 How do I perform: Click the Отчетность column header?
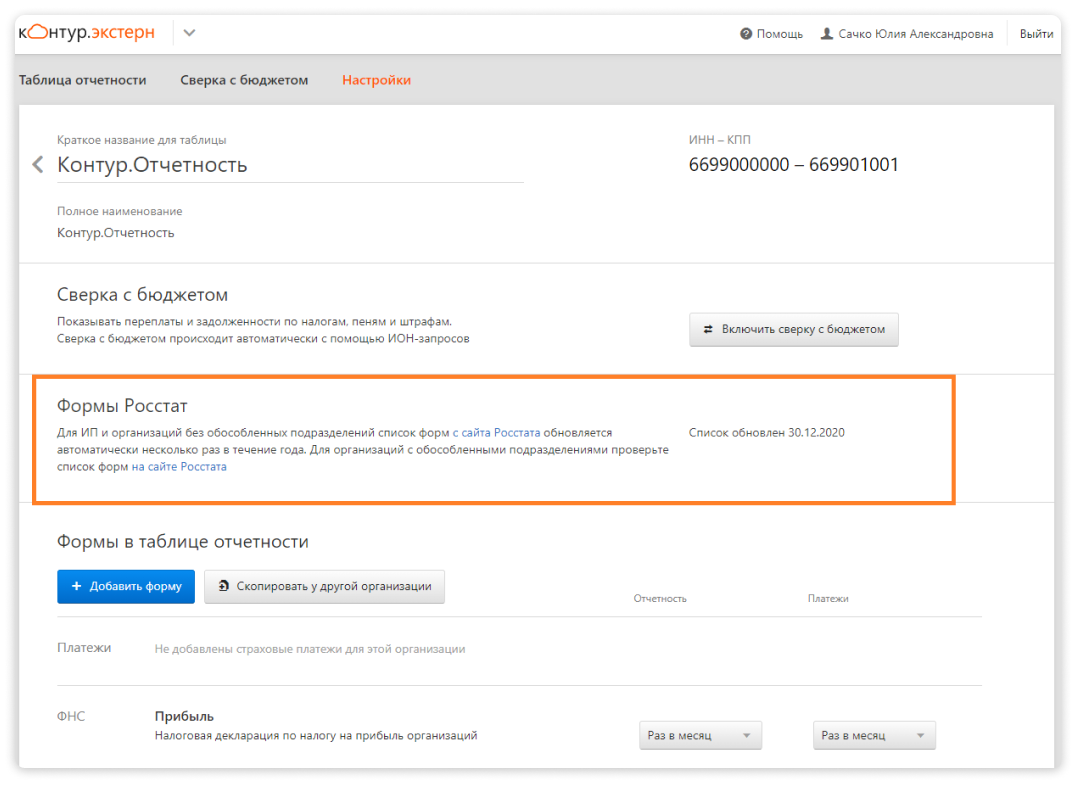click(x=660, y=598)
